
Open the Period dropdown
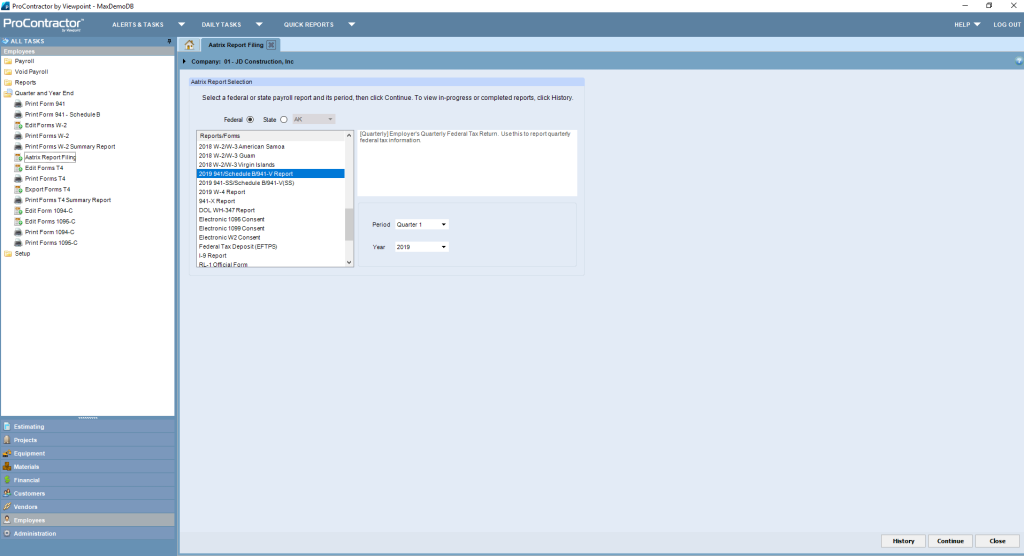coord(421,224)
